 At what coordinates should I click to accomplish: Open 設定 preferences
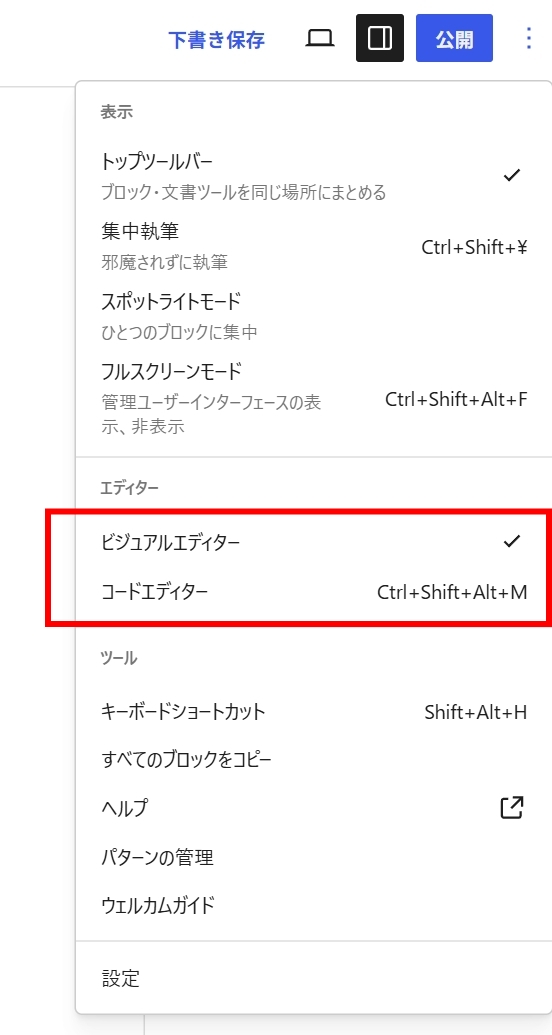(314, 978)
